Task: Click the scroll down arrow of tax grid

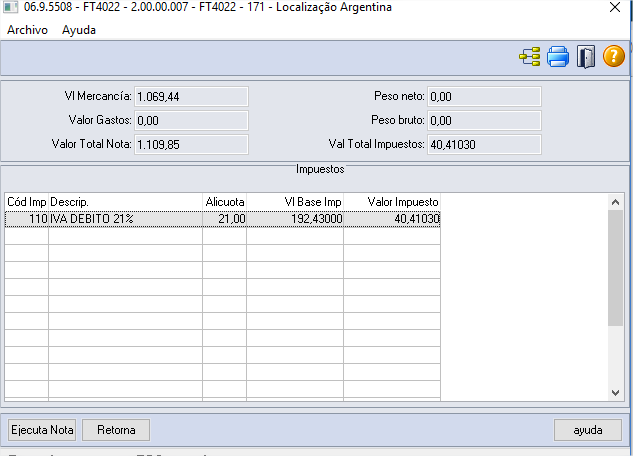Action: coord(615,392)
